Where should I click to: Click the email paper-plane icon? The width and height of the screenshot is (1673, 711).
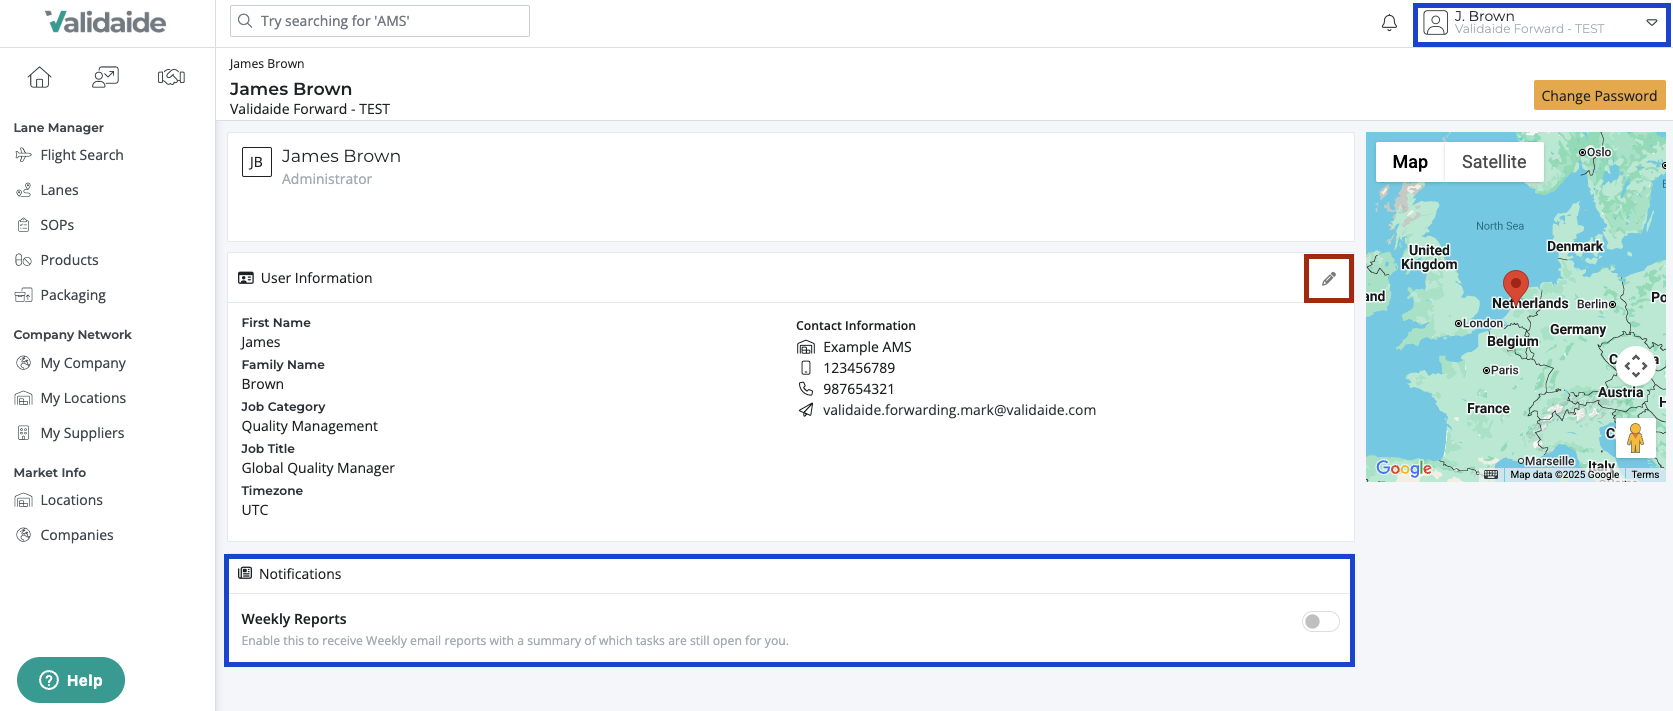click(x=806, y=410)
